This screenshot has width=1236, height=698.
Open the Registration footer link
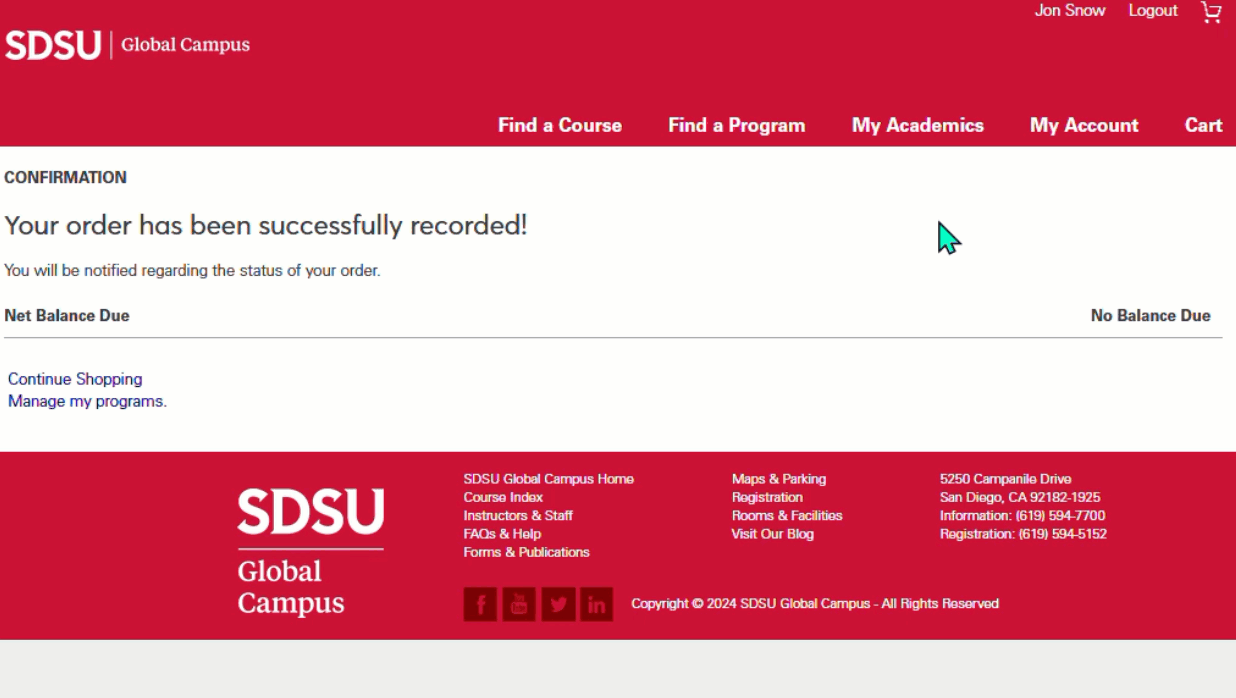[767, 497]
